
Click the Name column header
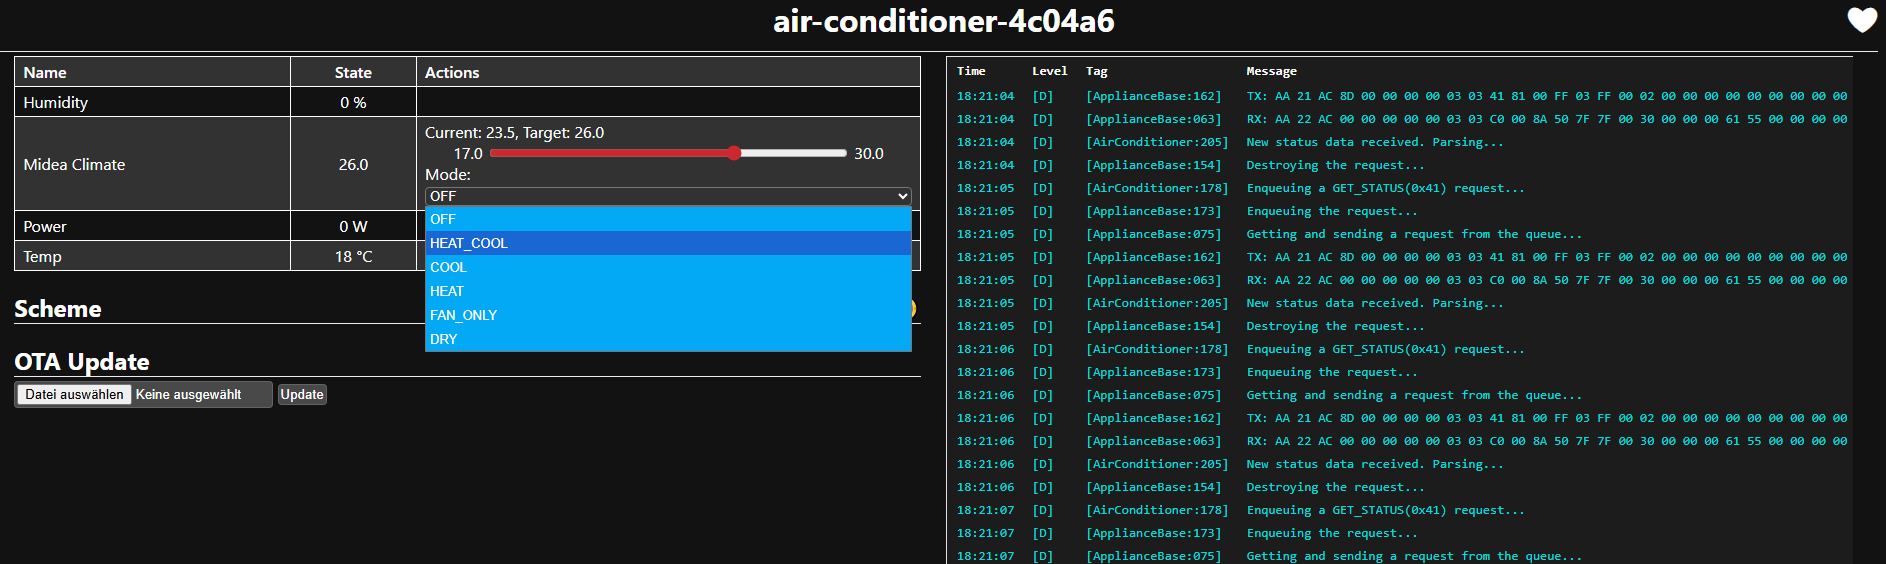pos(45,72)
